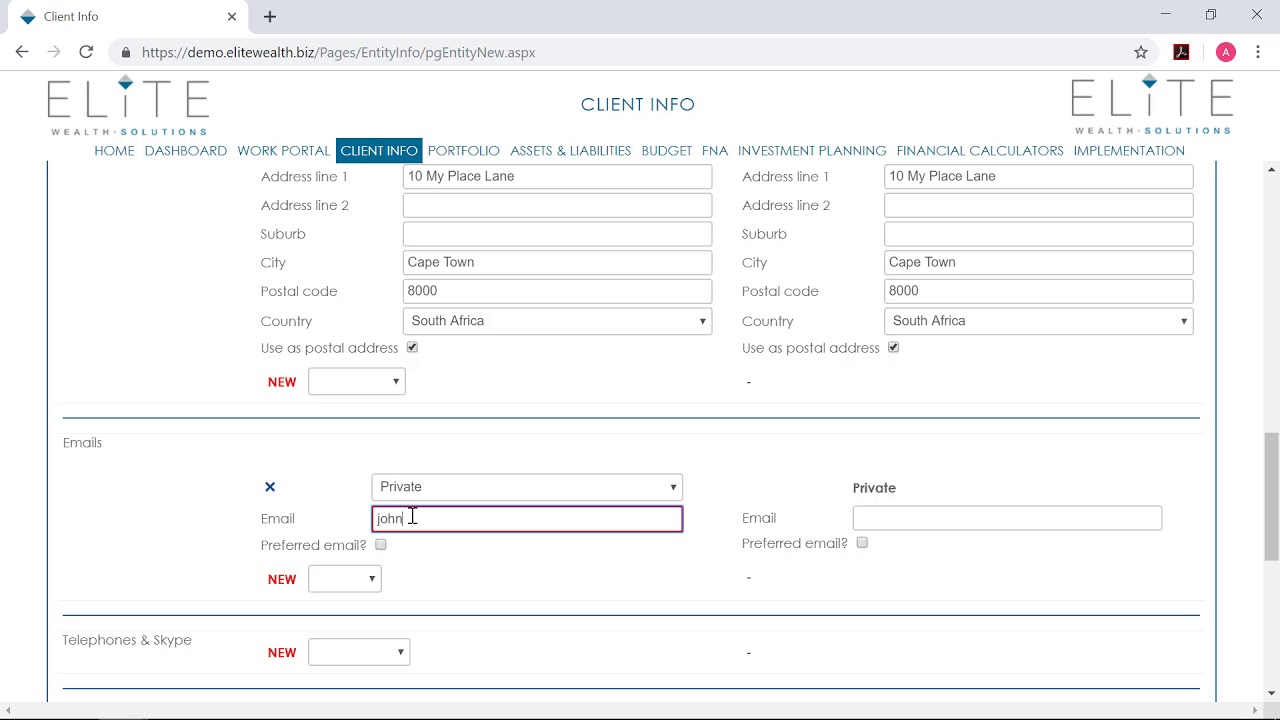The height and width of the screenshot is (720, 1280).
Task: Go to the PORTFOLIO menu
Action: [x=463, y=151]
